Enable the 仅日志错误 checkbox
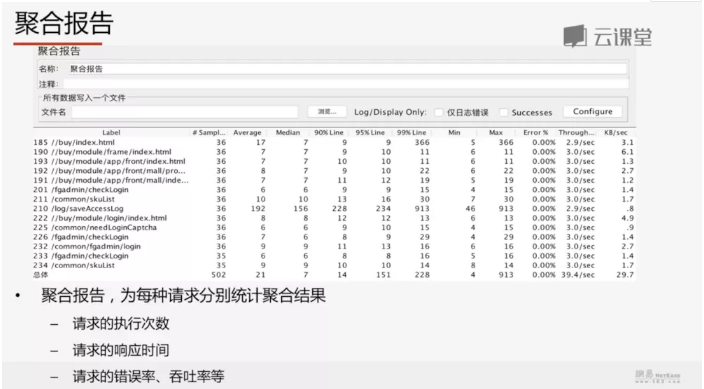Viewport: 704px width, 389px height. click(439, 112)
